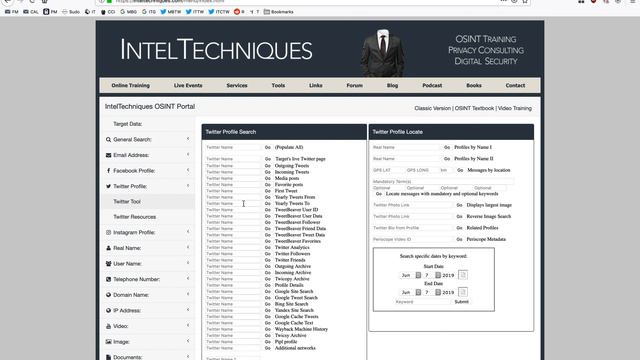640x360 pixels.
Task: Click the Facebook Profile icon in sidebar
Action: coord(108,171)
